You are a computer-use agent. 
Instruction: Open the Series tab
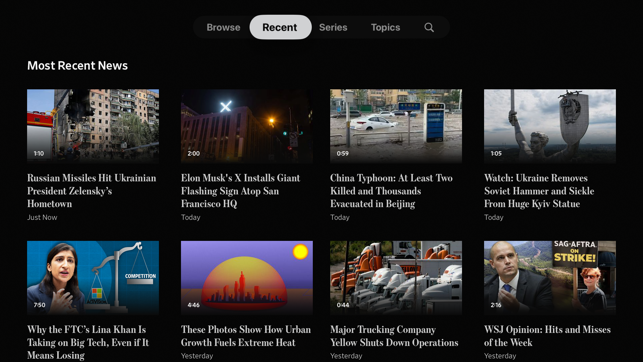(333, 27)
